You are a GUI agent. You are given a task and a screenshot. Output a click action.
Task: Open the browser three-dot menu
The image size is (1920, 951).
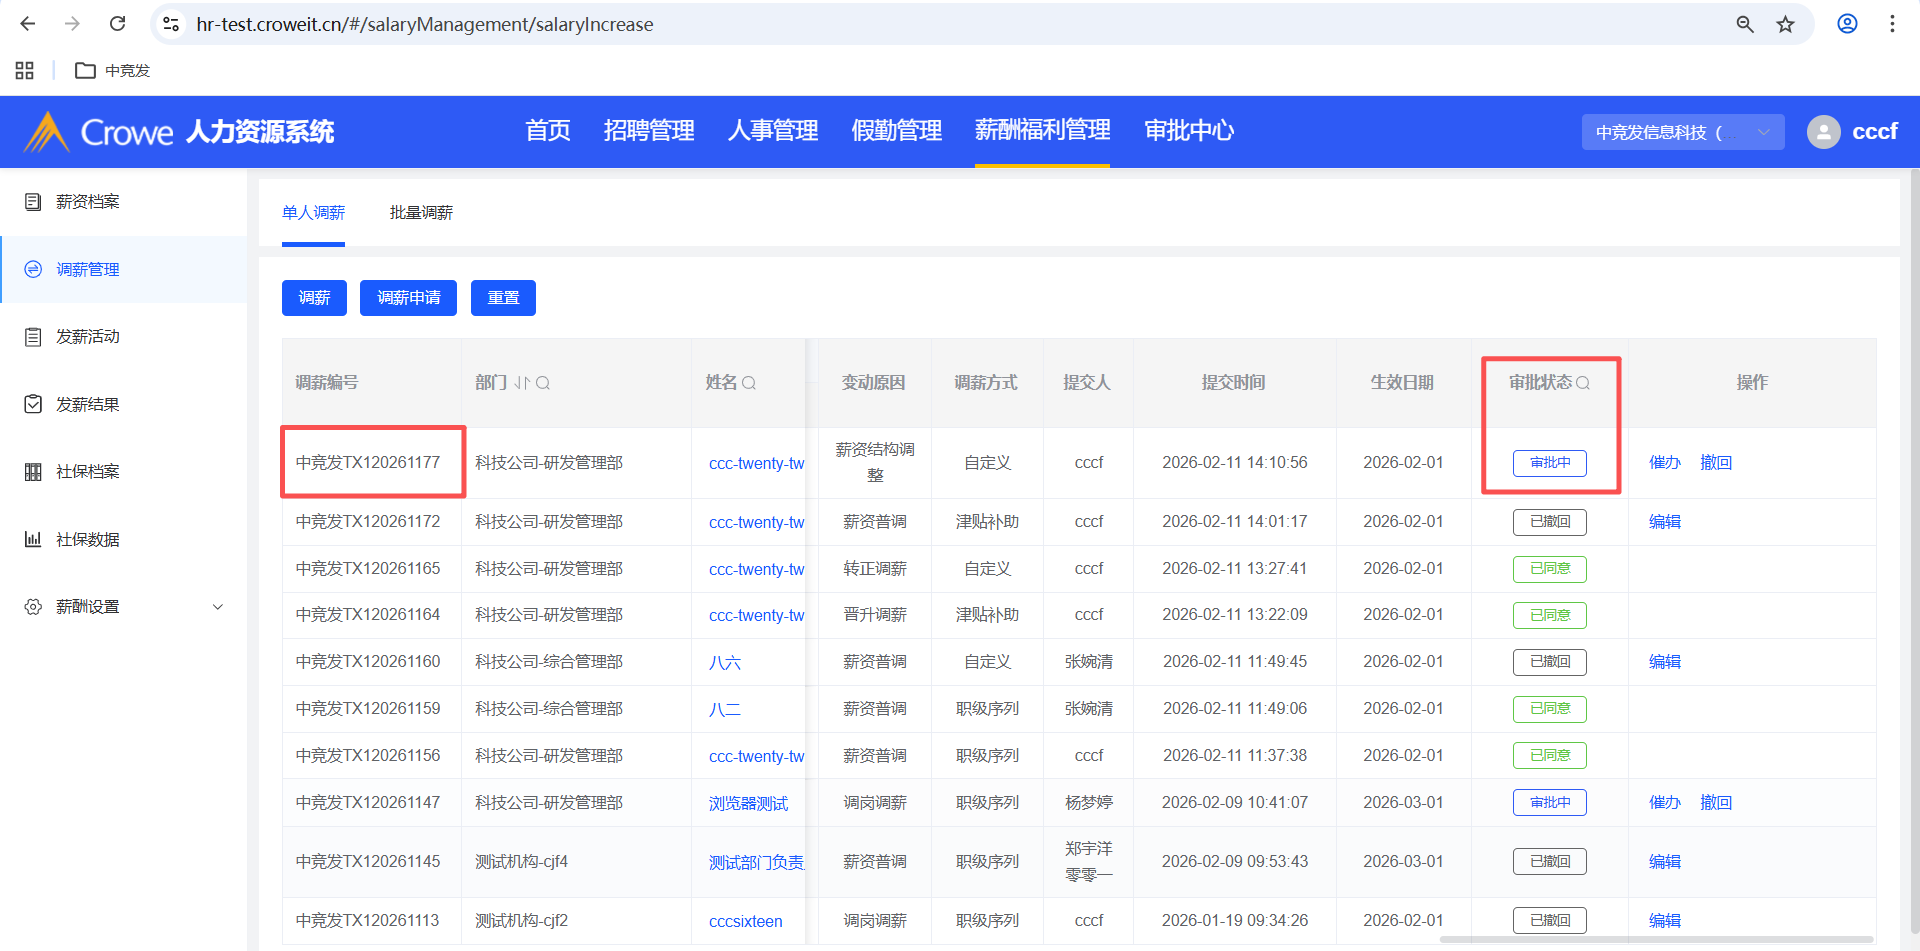point(1892,24)
